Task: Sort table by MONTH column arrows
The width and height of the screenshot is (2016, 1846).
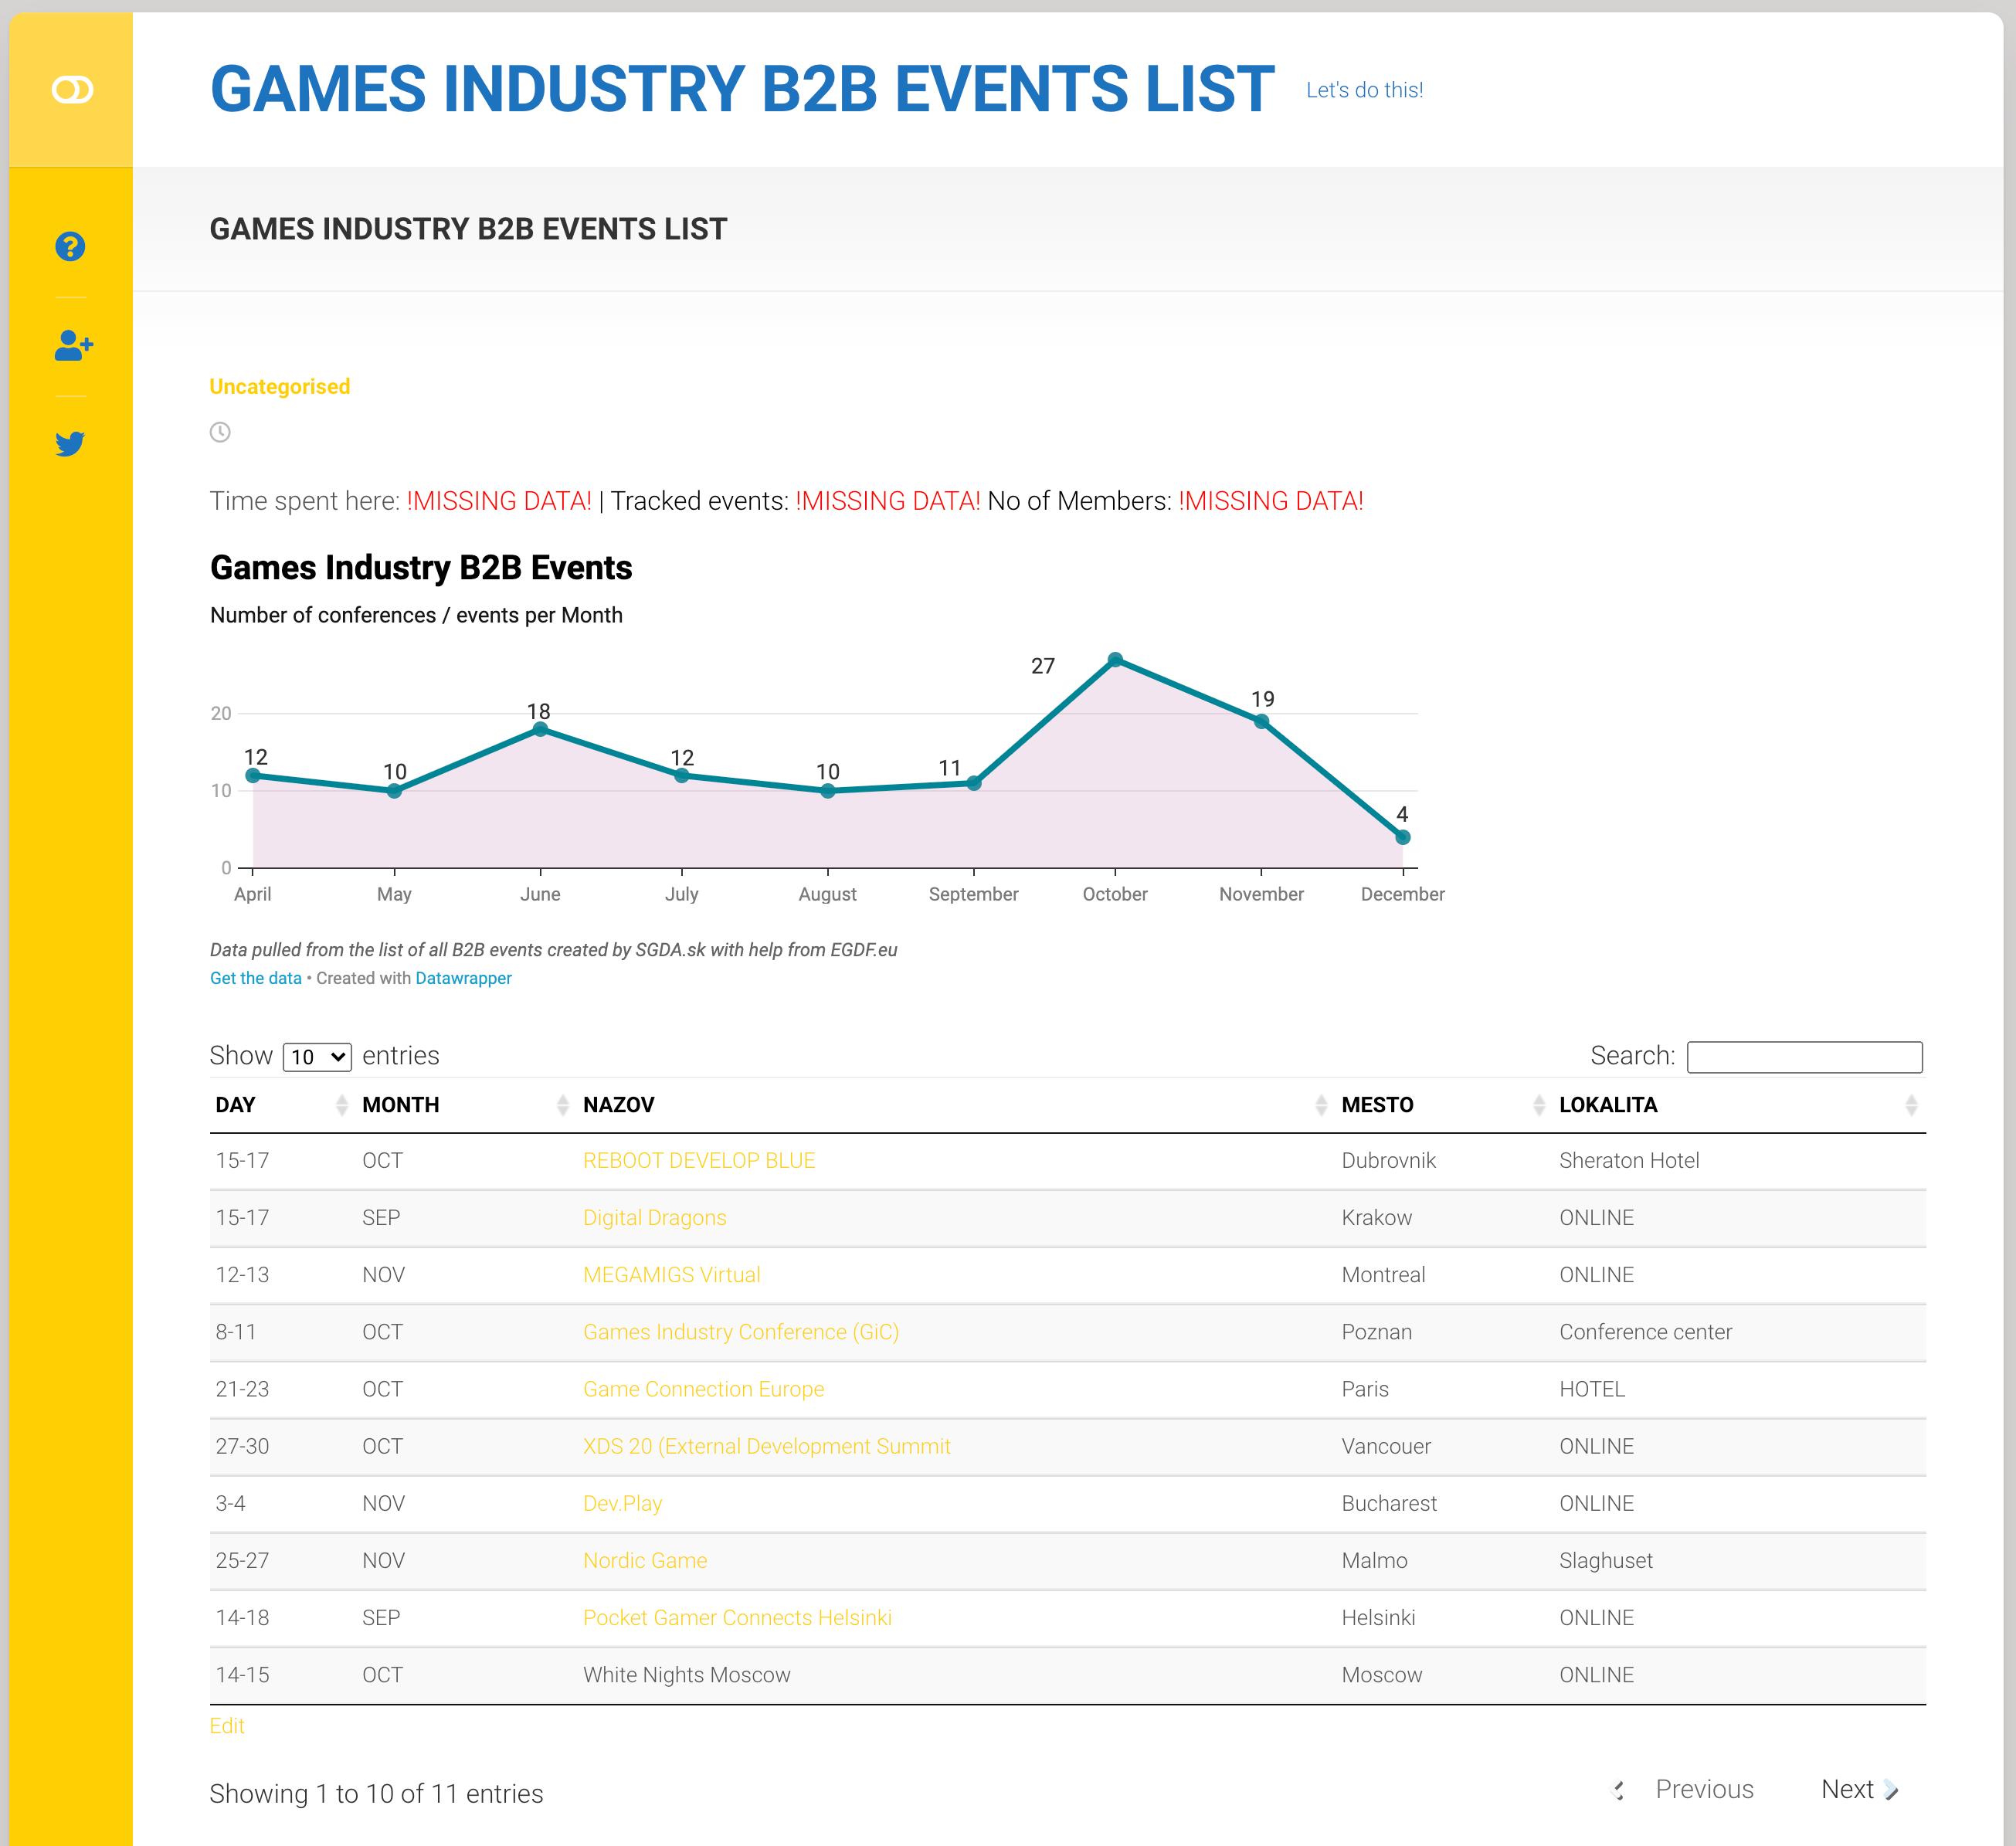Action: (562, 1105)
